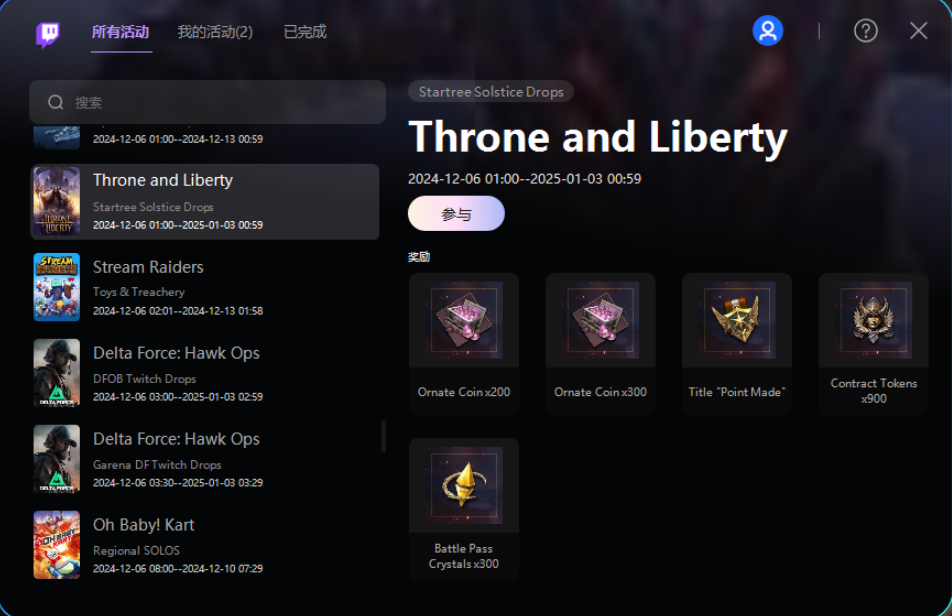Open the Oh Baby! Kart thumbnail
This screenshot has width=952, height=616.
point(56,545)
